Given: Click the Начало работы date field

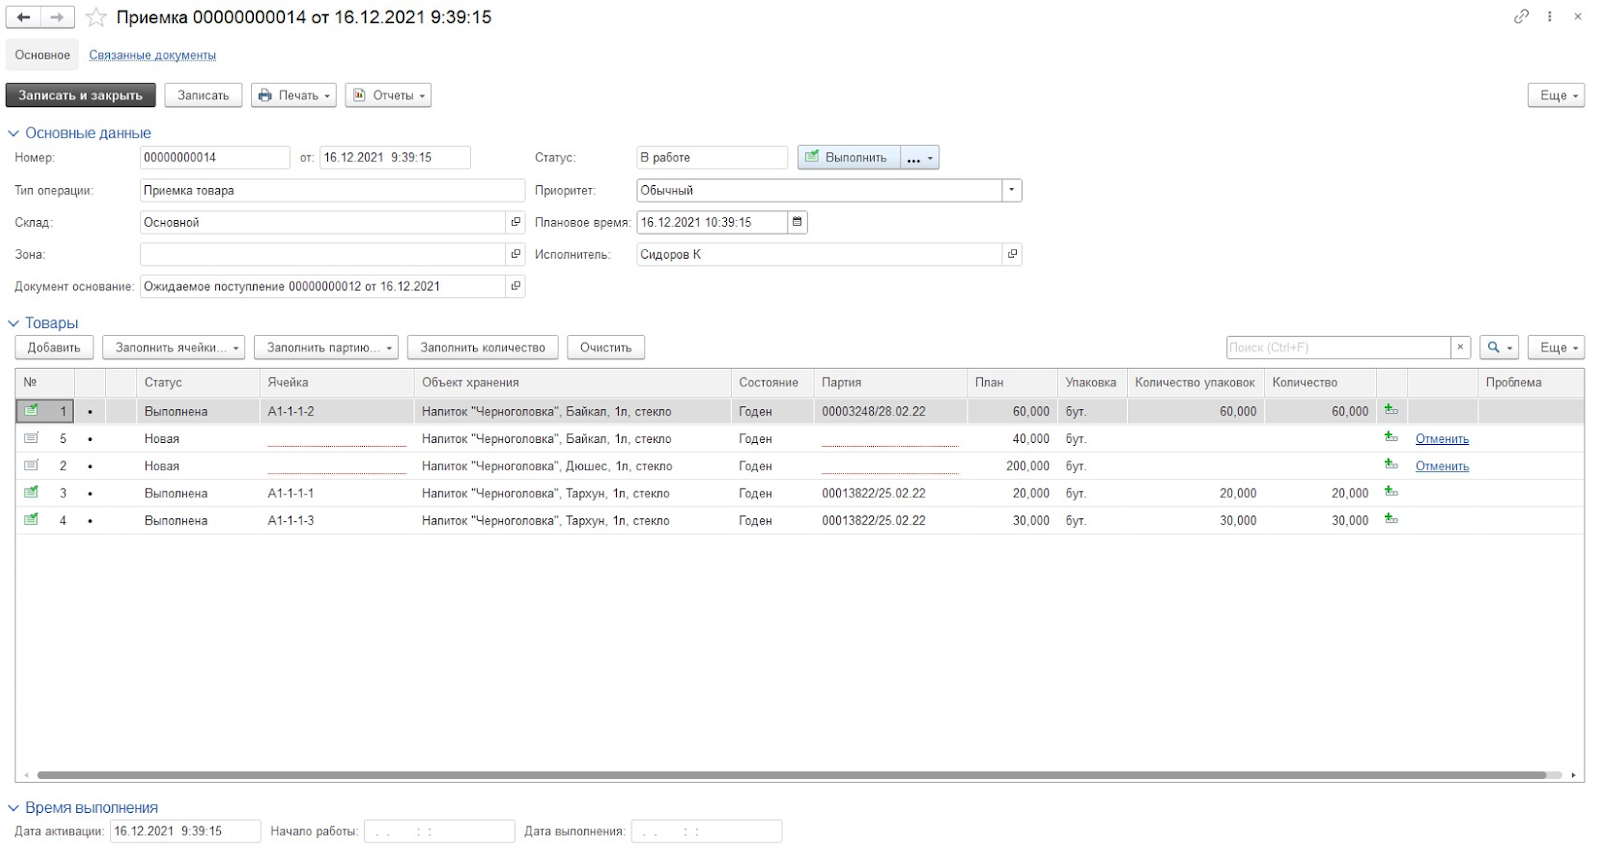Looking at the screenshot, I should [439, 831].
